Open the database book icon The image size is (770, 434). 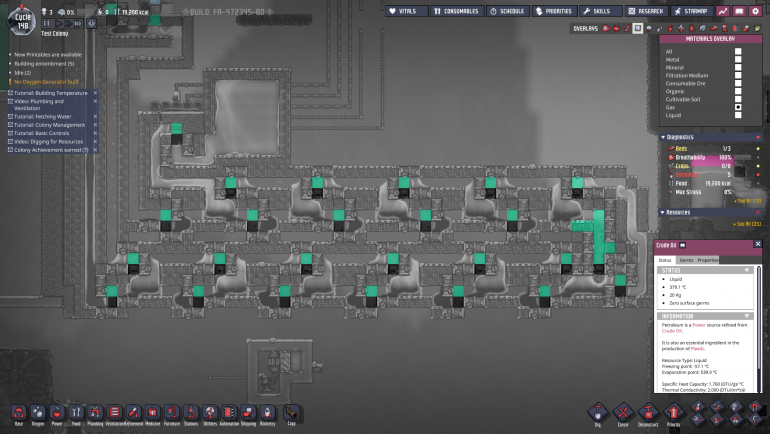click(739, 11)
